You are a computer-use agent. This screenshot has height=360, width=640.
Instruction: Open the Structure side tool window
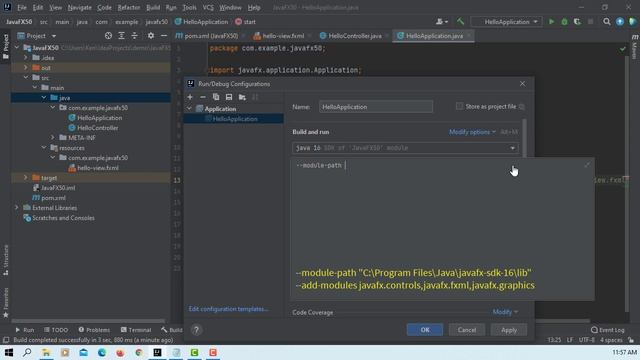click(6, 260)
